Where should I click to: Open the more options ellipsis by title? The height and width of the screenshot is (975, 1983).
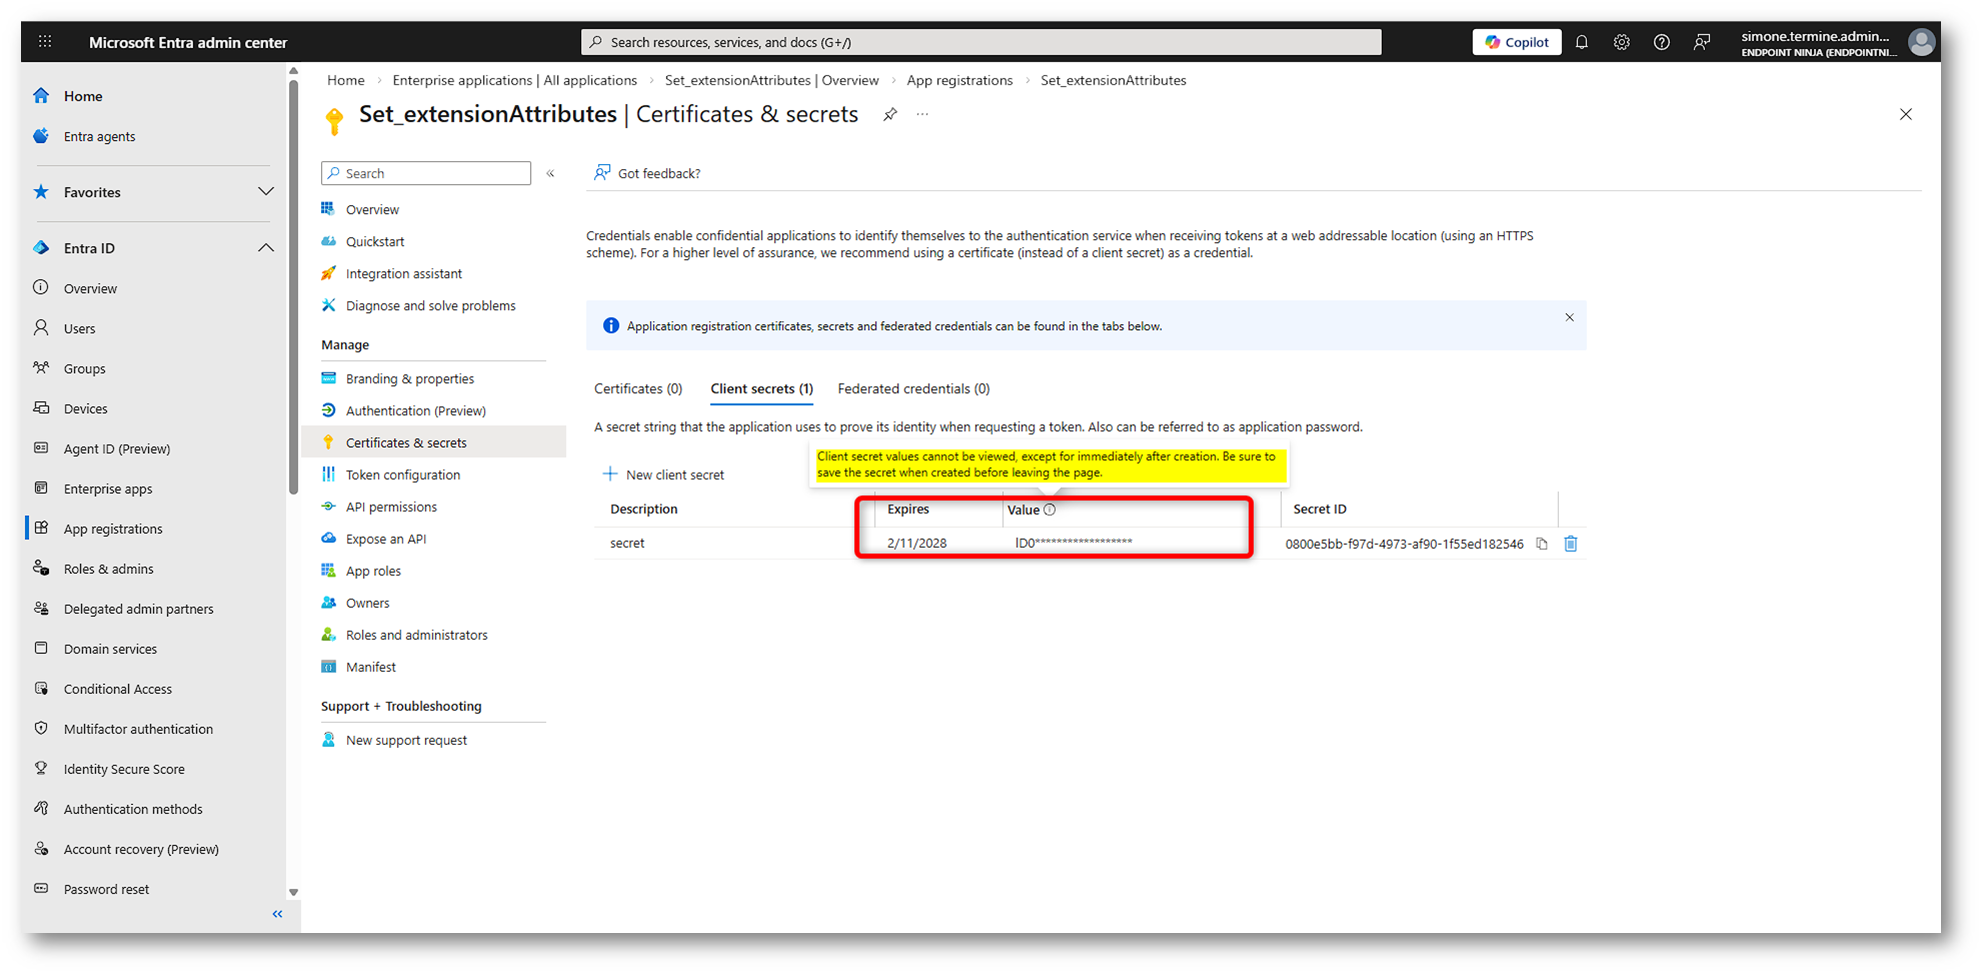tap(922, 115)
